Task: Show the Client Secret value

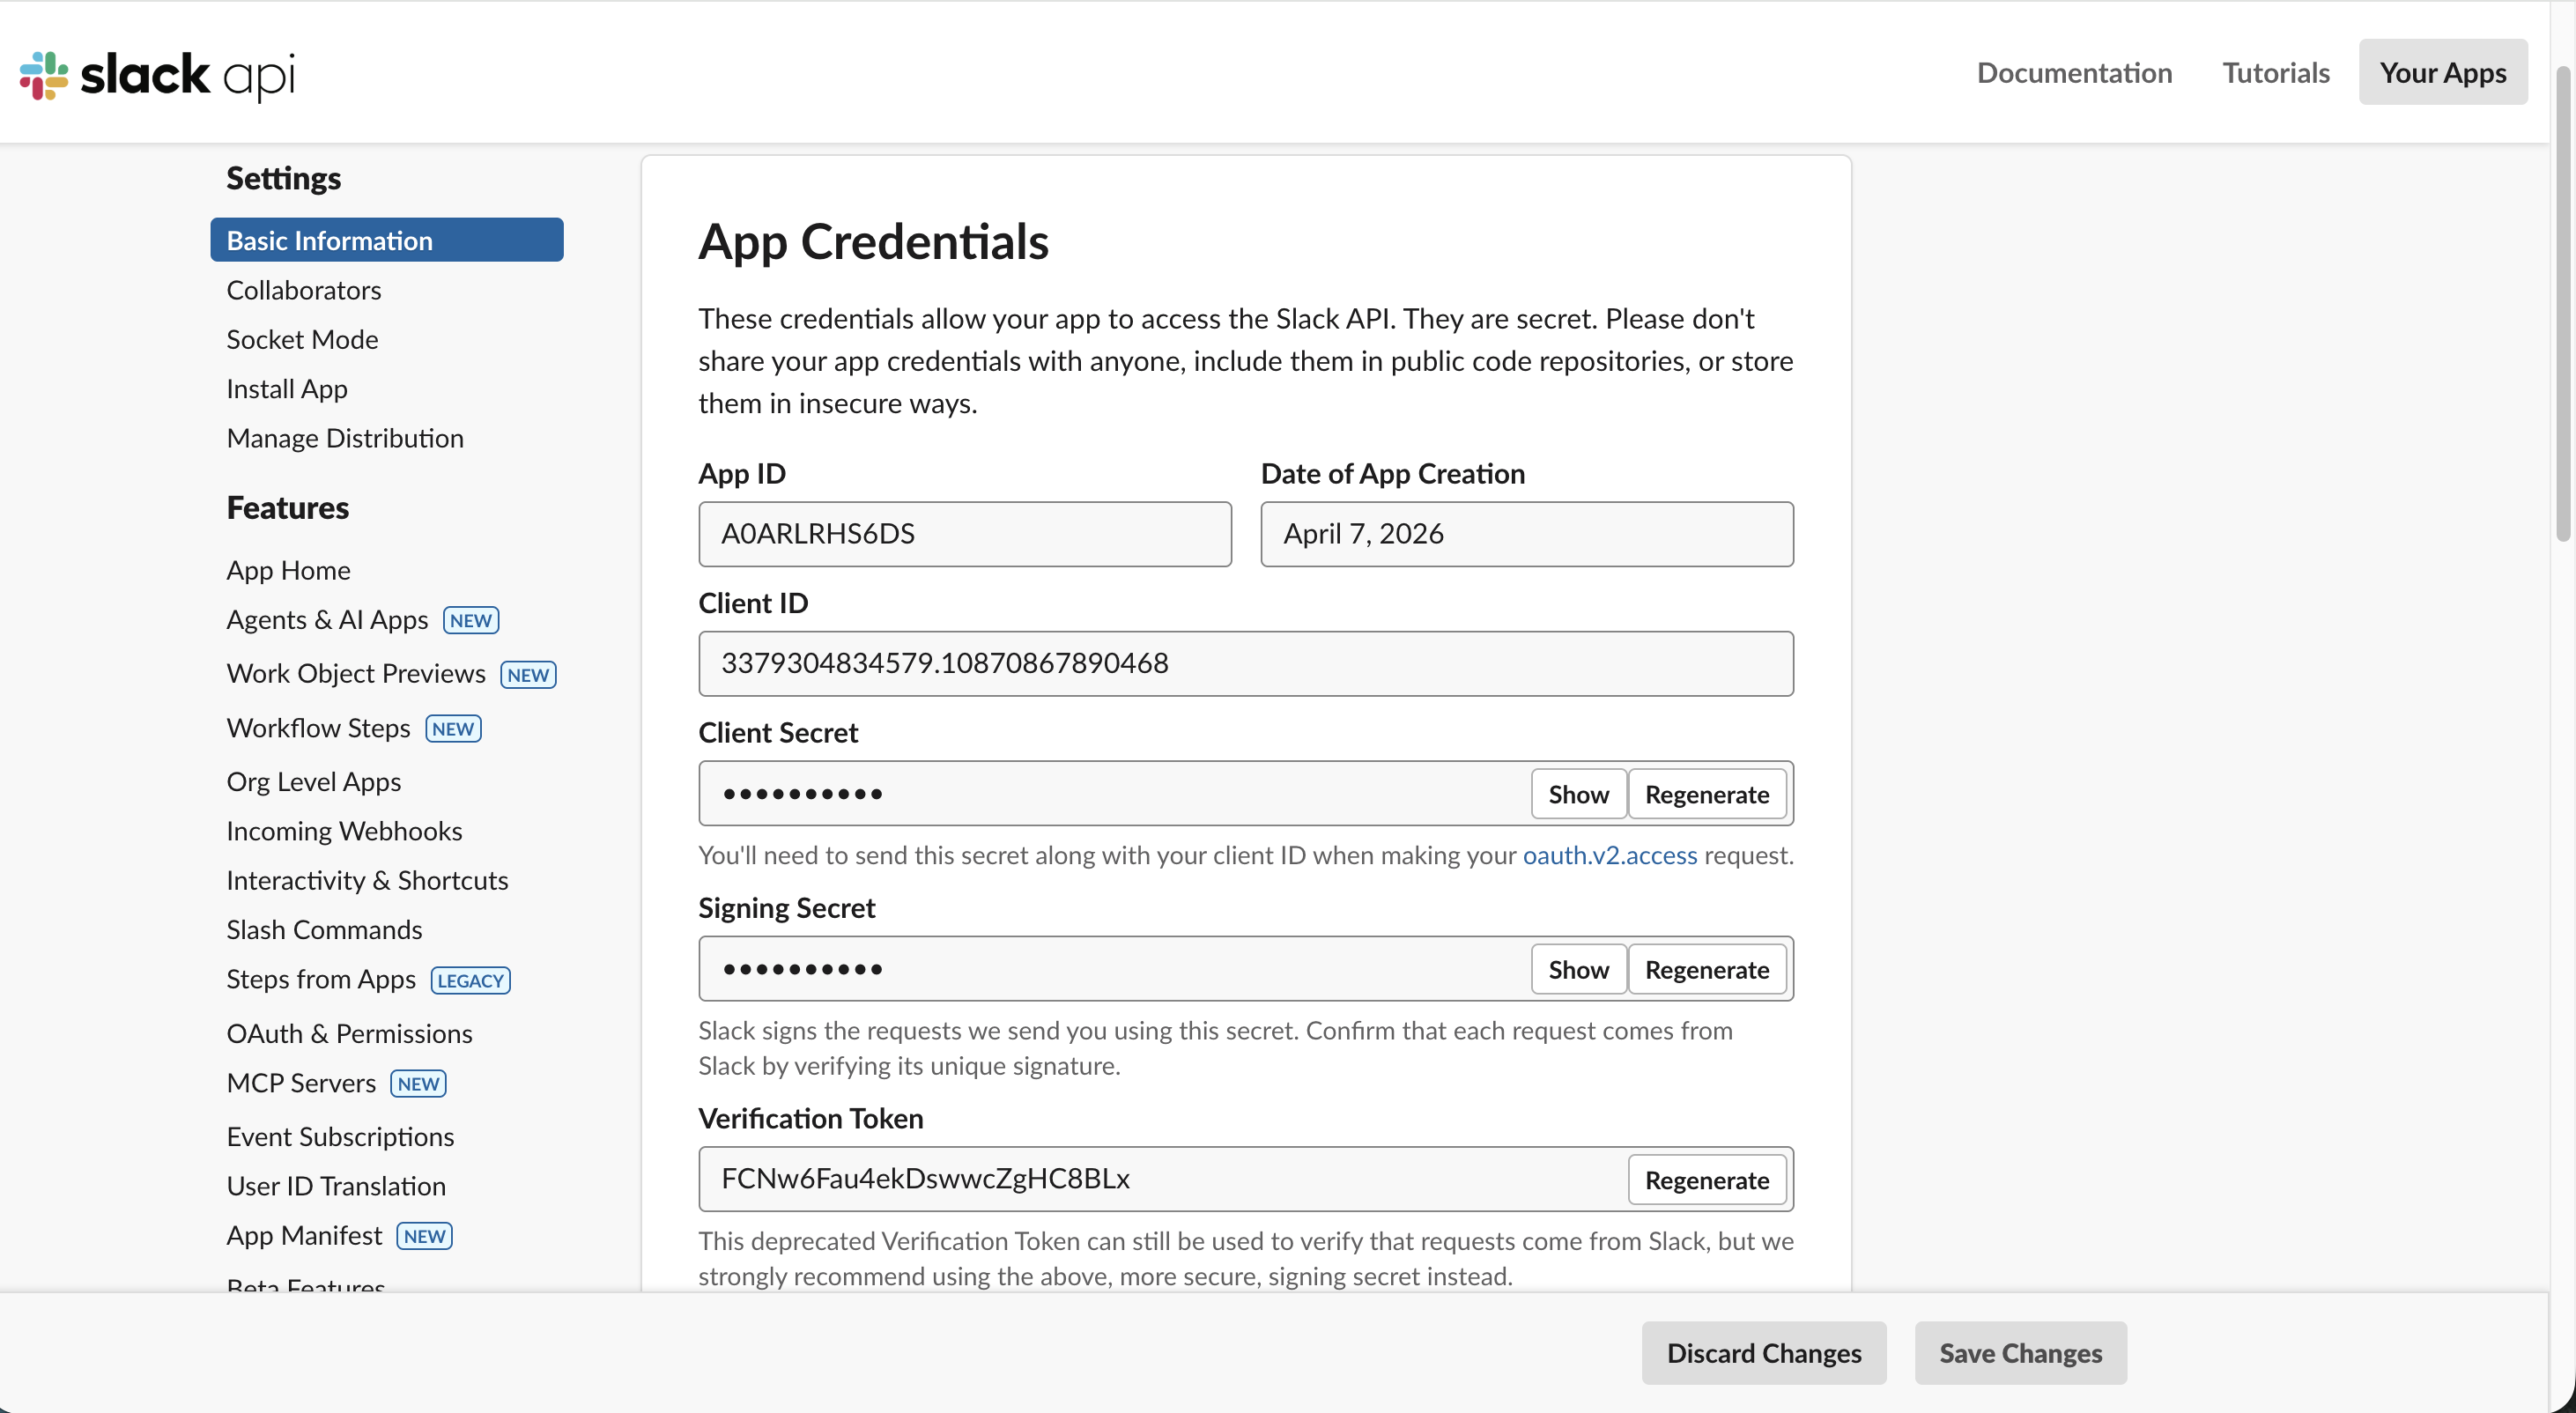Action: (x=1577, y=793)
